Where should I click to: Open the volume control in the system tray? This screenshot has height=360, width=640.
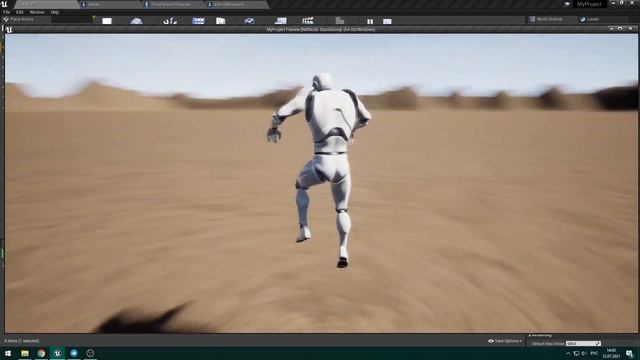click(x=584, y=353)
